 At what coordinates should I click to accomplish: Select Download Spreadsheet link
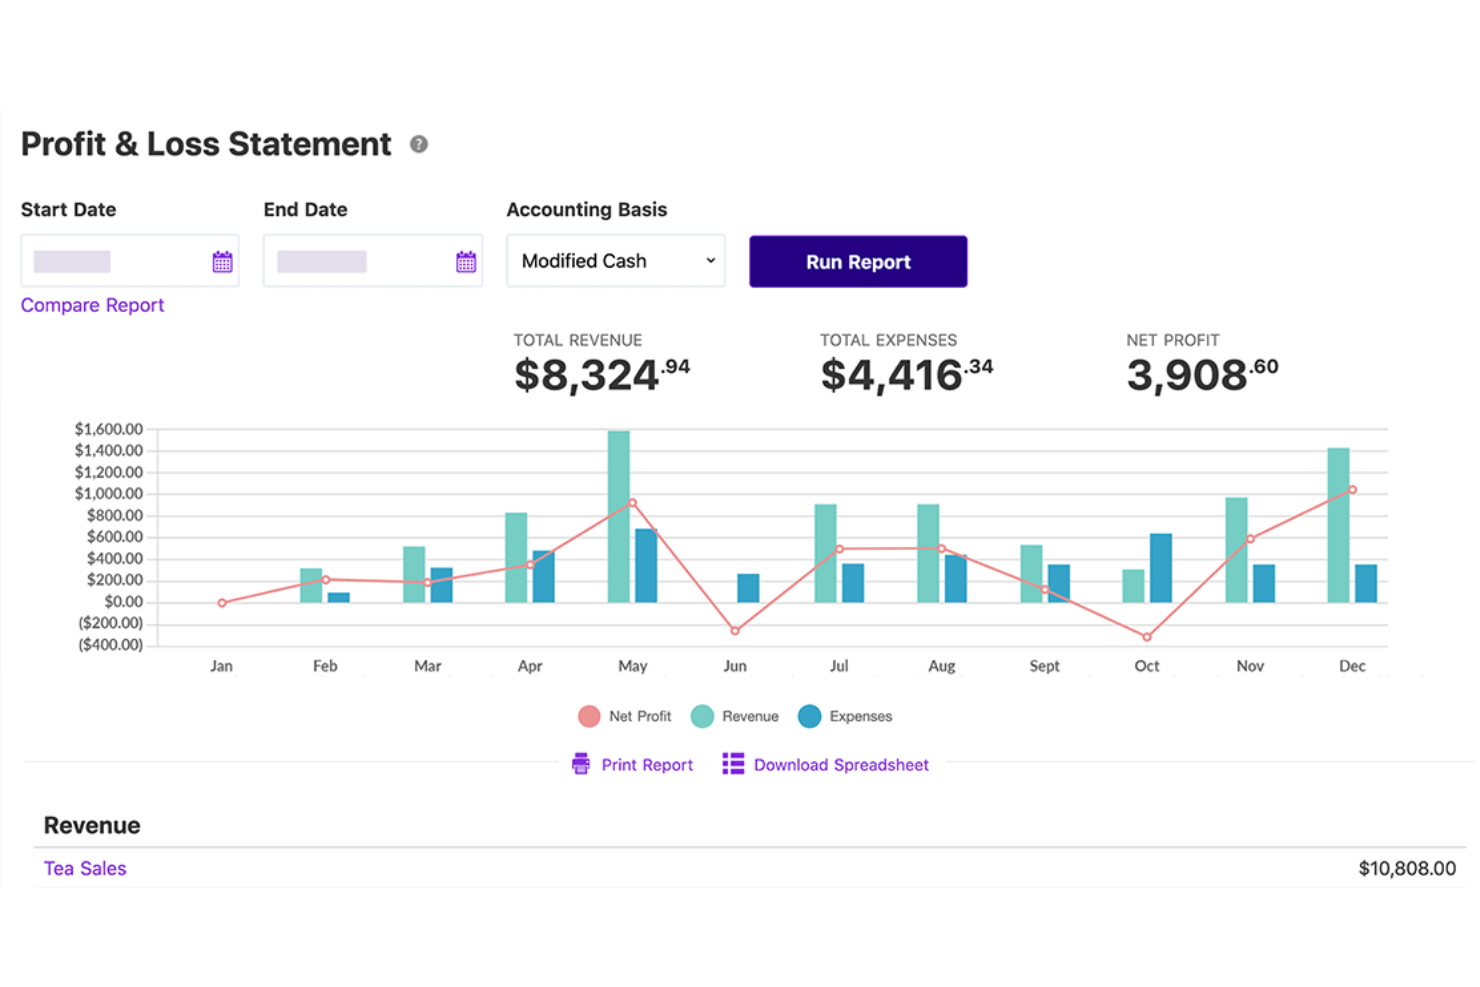[x=841, y=765]
